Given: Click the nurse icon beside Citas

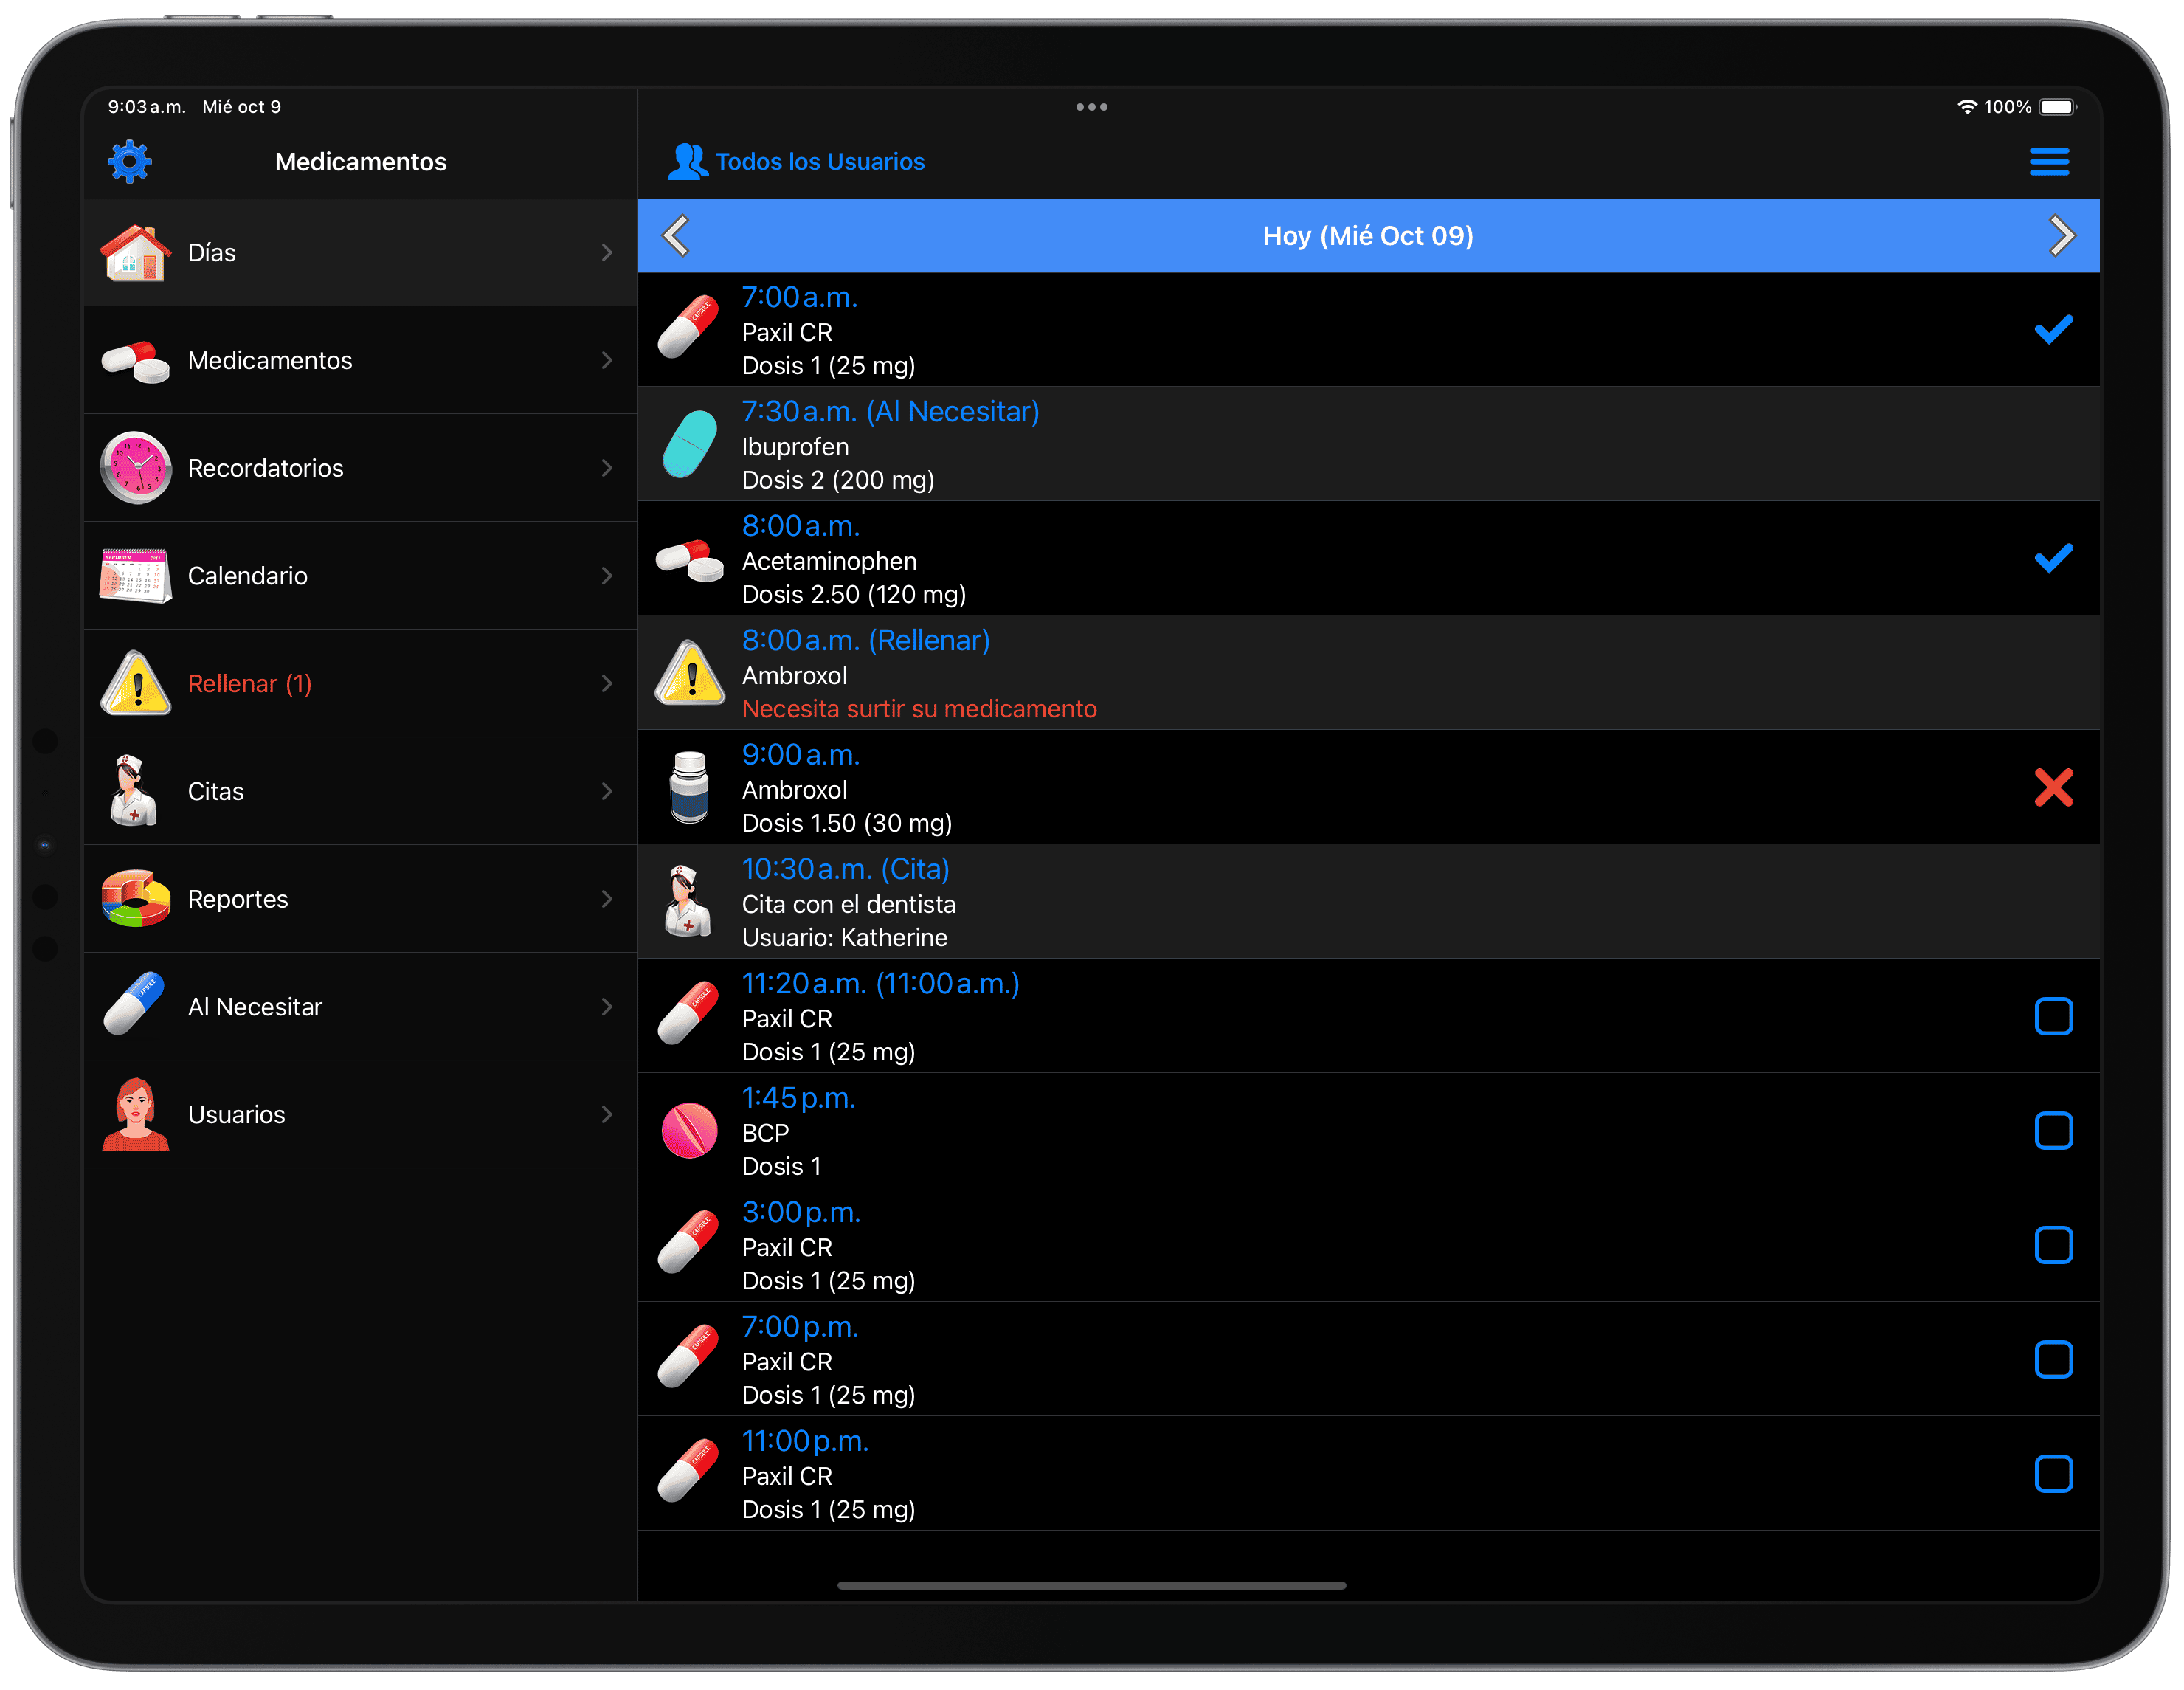Looking at the screenshot, I should 134,791.
